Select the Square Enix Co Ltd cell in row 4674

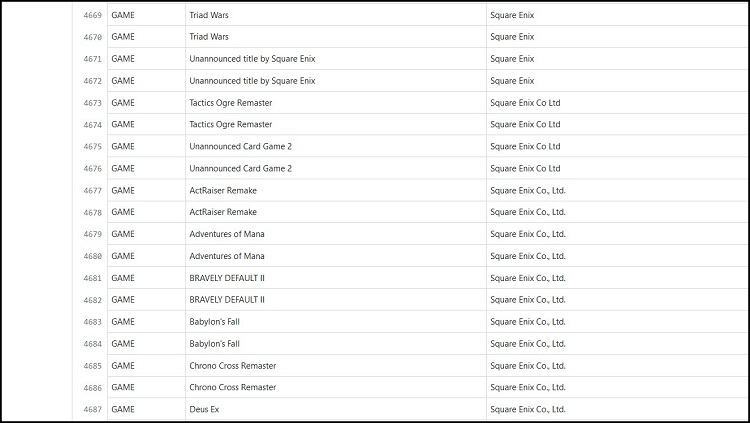[525, 125]
